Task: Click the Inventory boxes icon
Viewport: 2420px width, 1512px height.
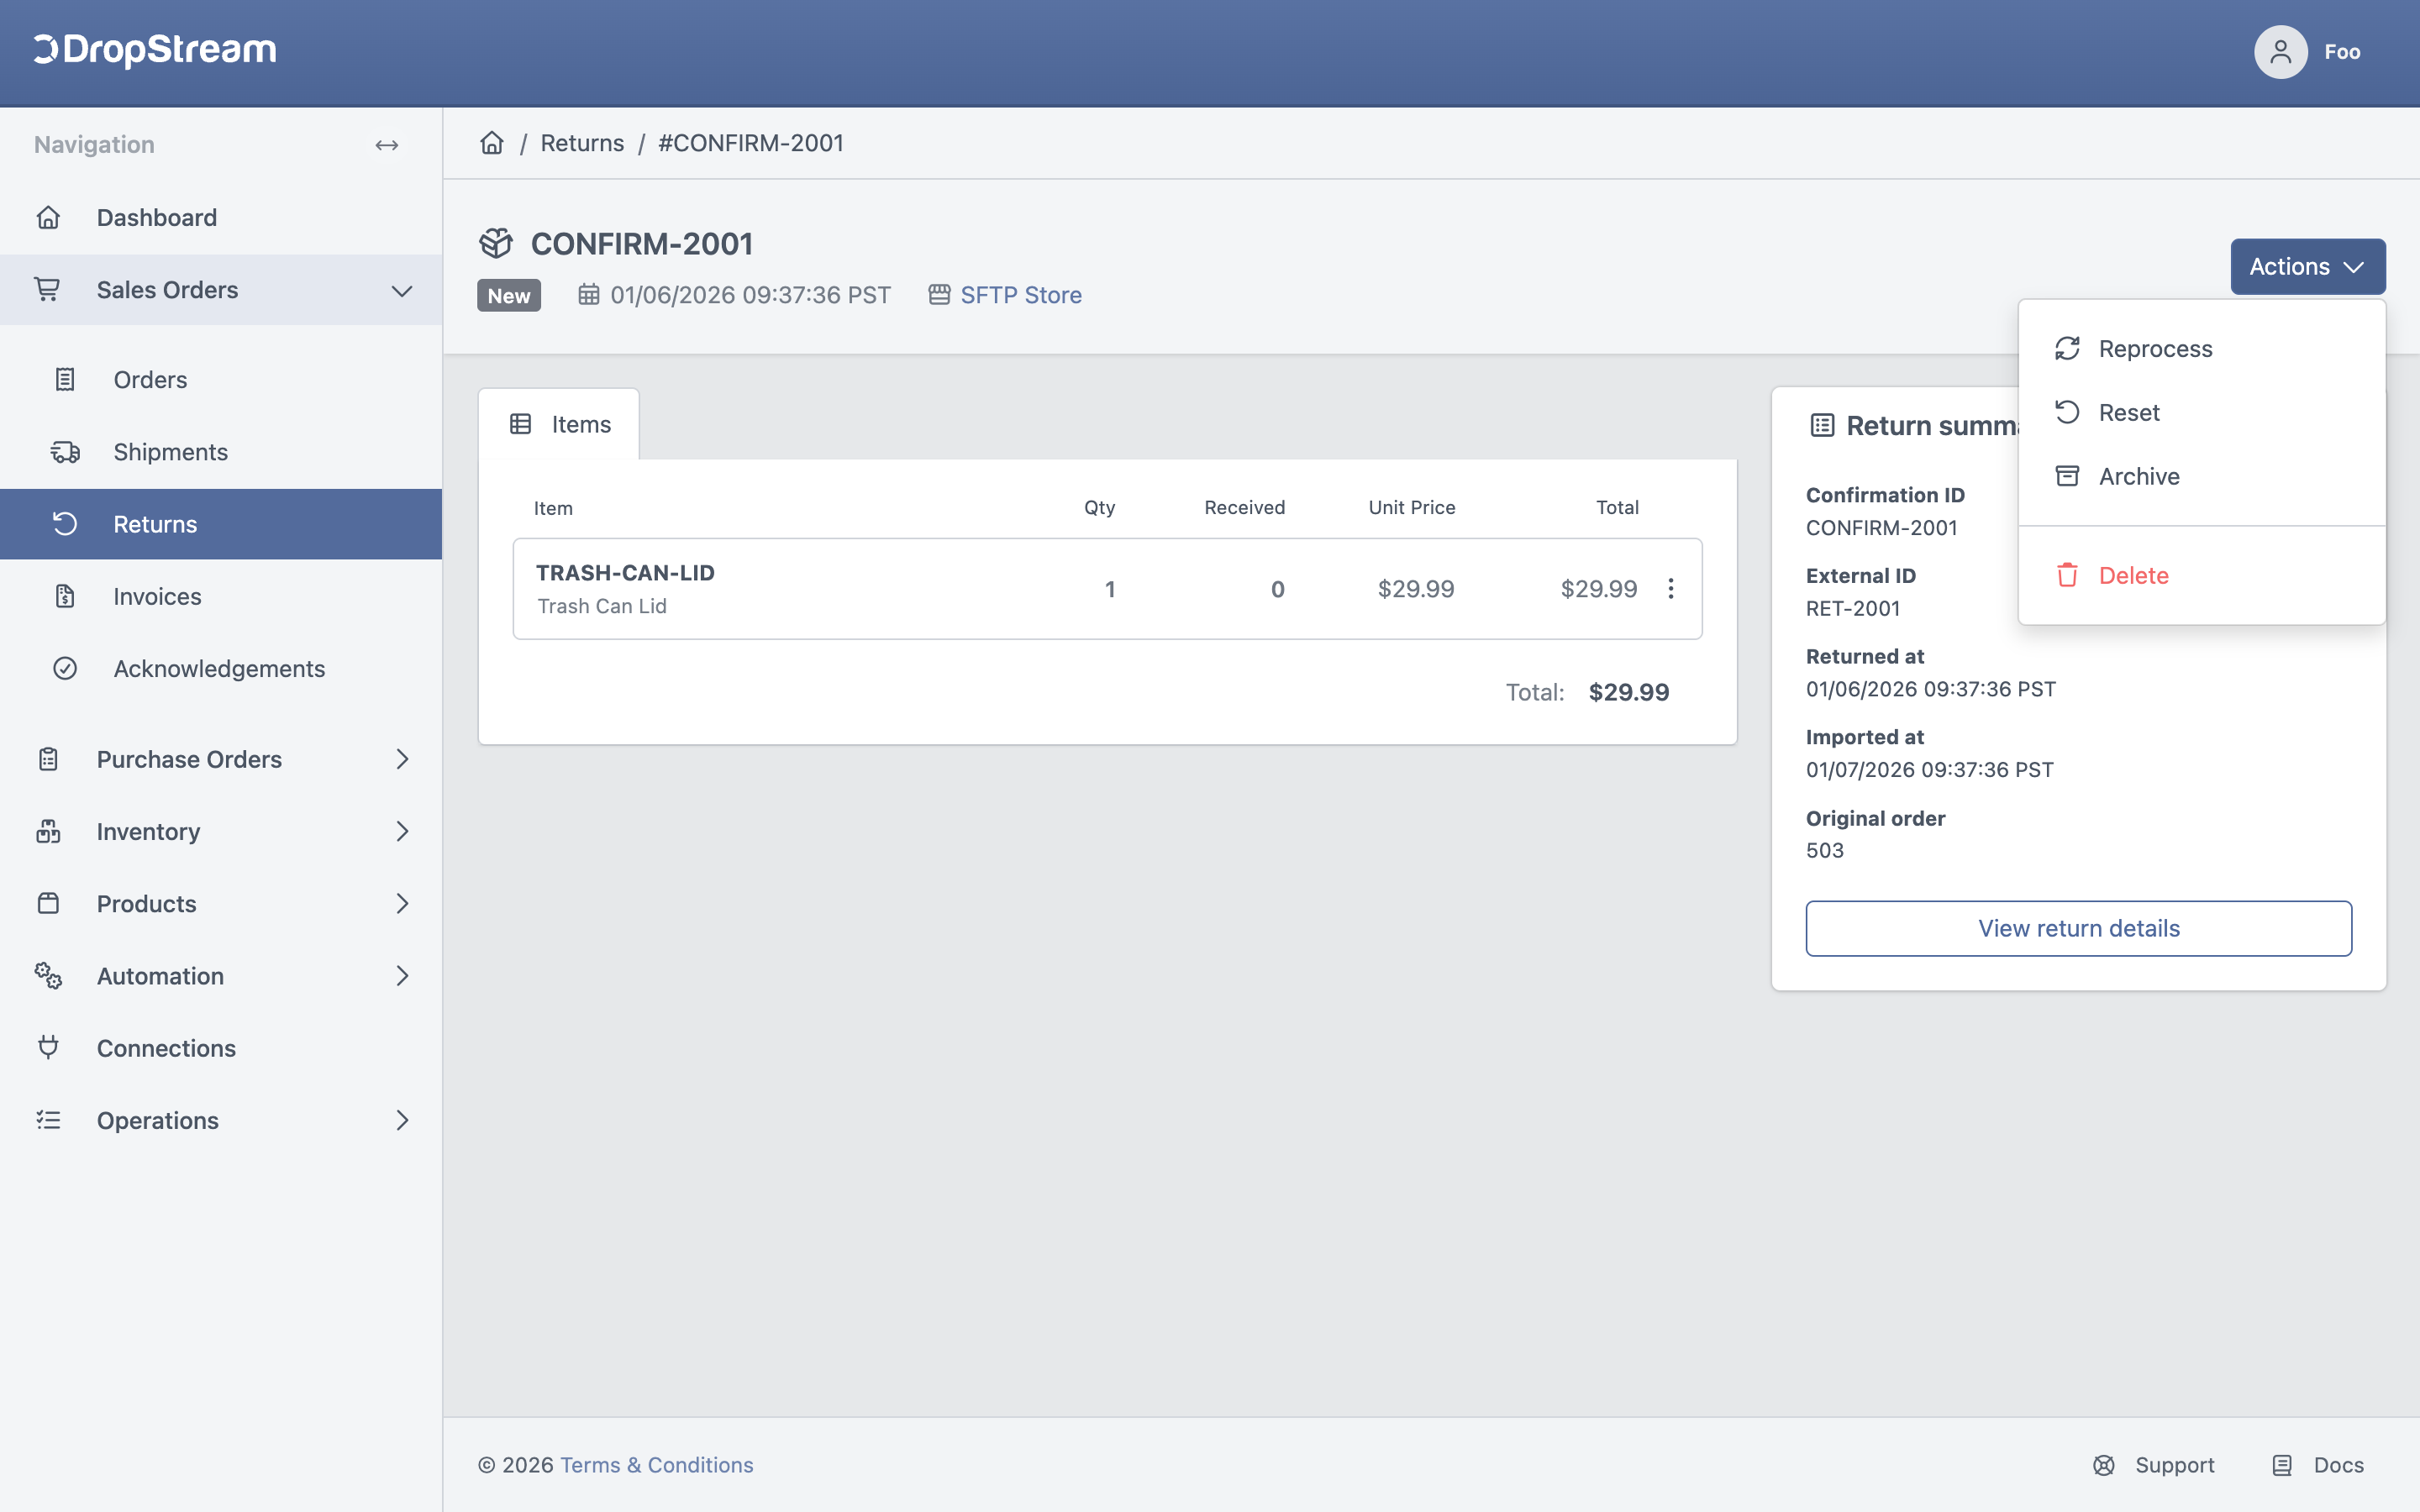Action: (x=48, y=832)
